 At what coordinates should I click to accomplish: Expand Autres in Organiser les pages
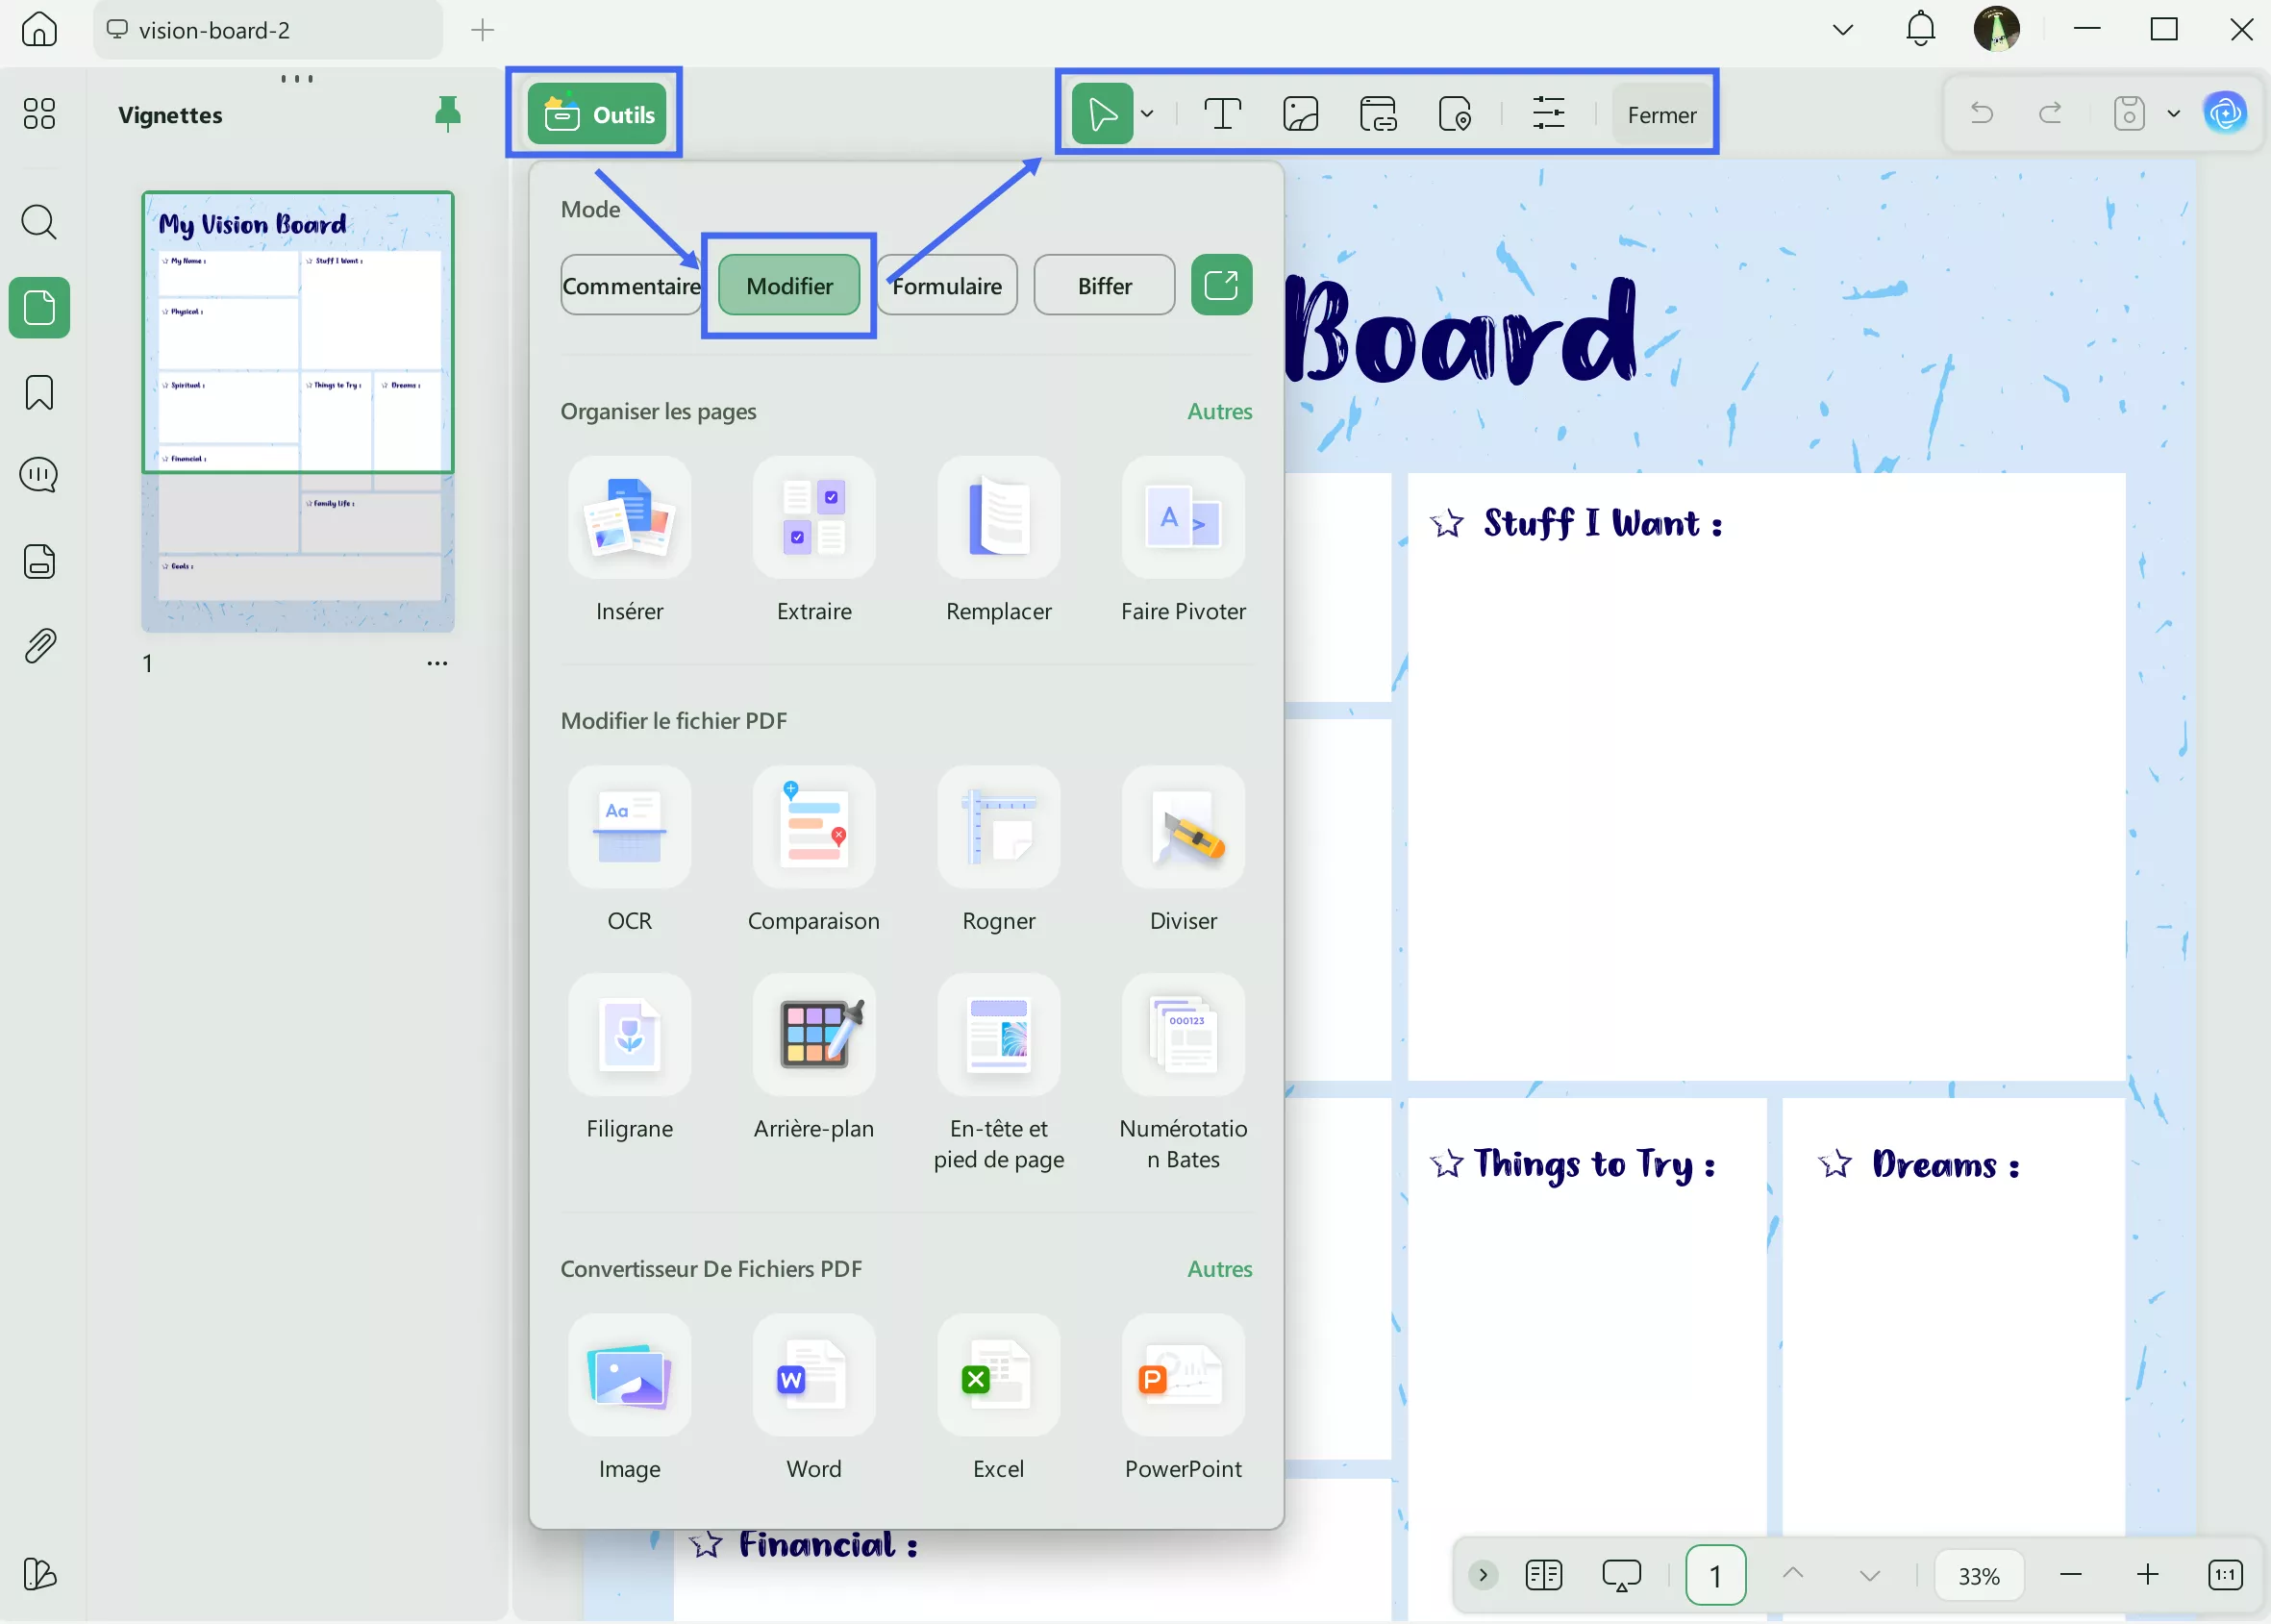point(1218,411)
